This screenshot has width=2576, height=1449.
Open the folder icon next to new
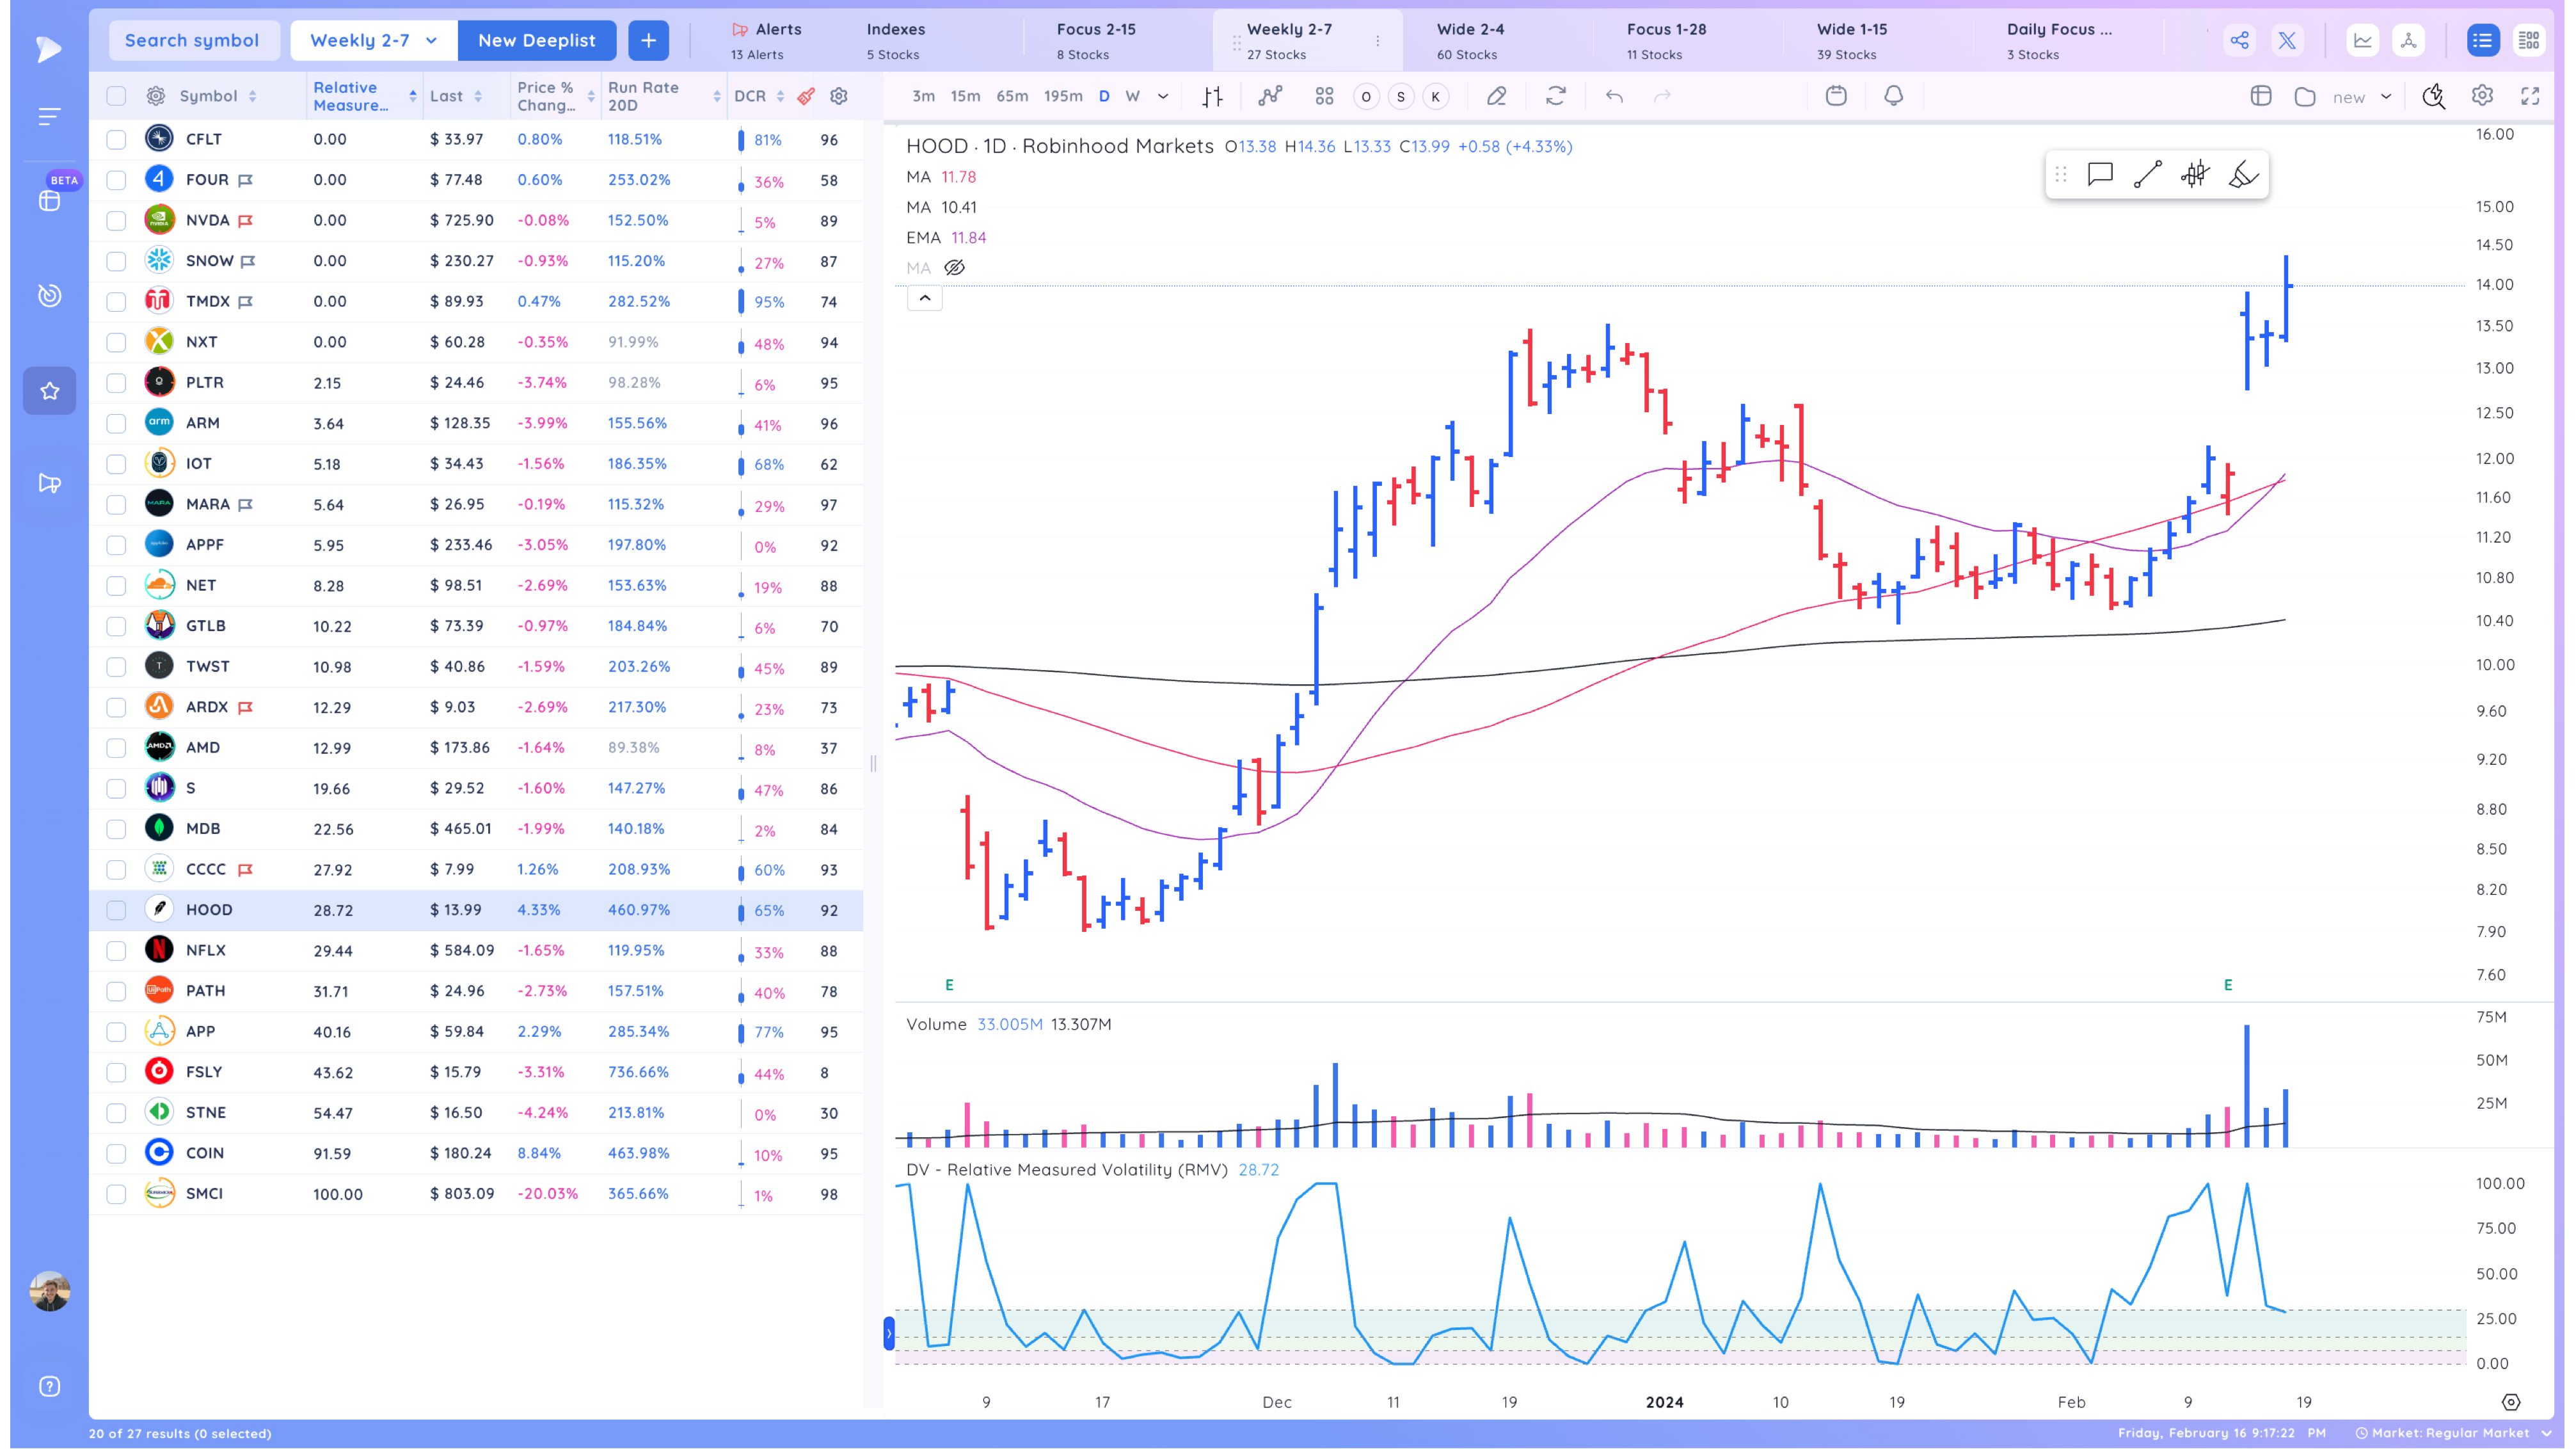(2305, 96)
